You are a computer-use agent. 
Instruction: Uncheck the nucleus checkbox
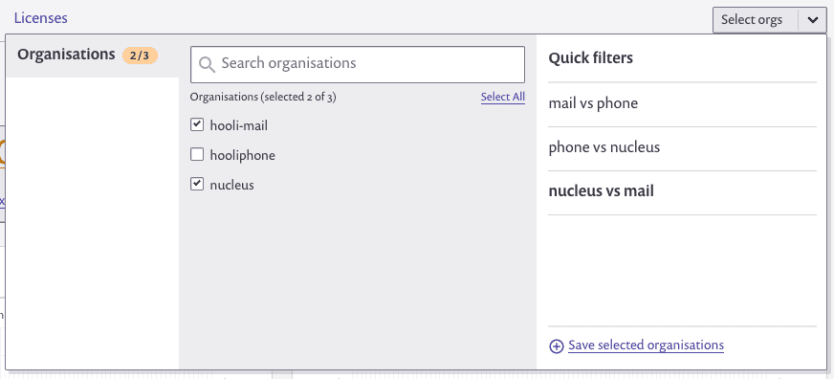coord(197,184)
